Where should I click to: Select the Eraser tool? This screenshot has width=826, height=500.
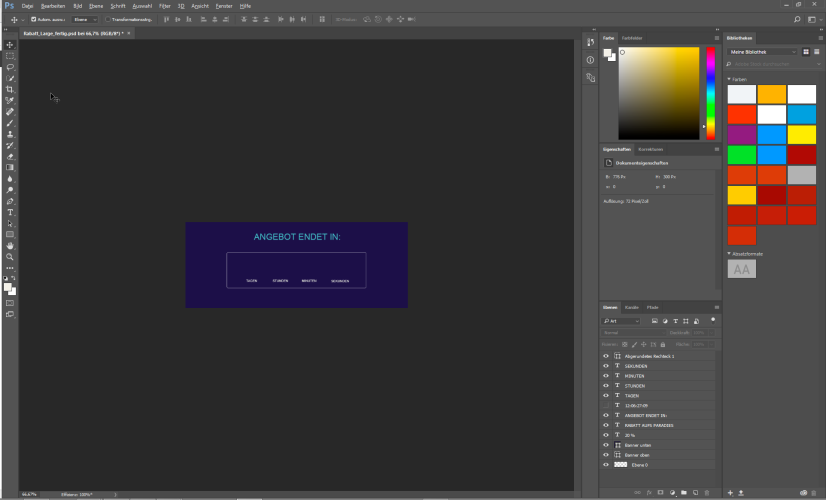10,156
